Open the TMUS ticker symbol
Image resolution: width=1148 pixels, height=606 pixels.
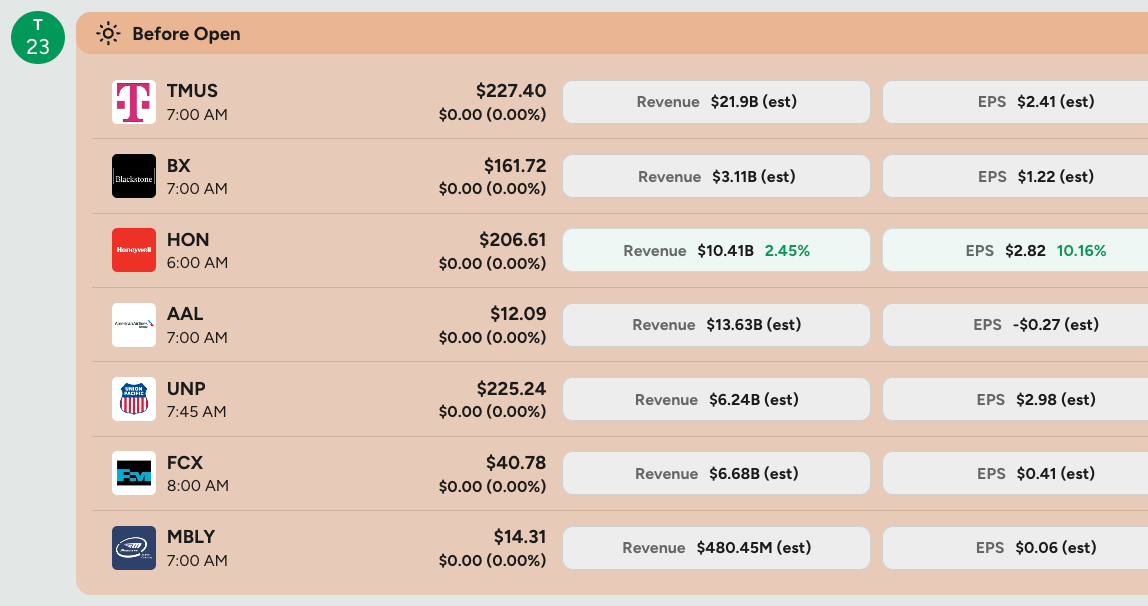[192, 91]
